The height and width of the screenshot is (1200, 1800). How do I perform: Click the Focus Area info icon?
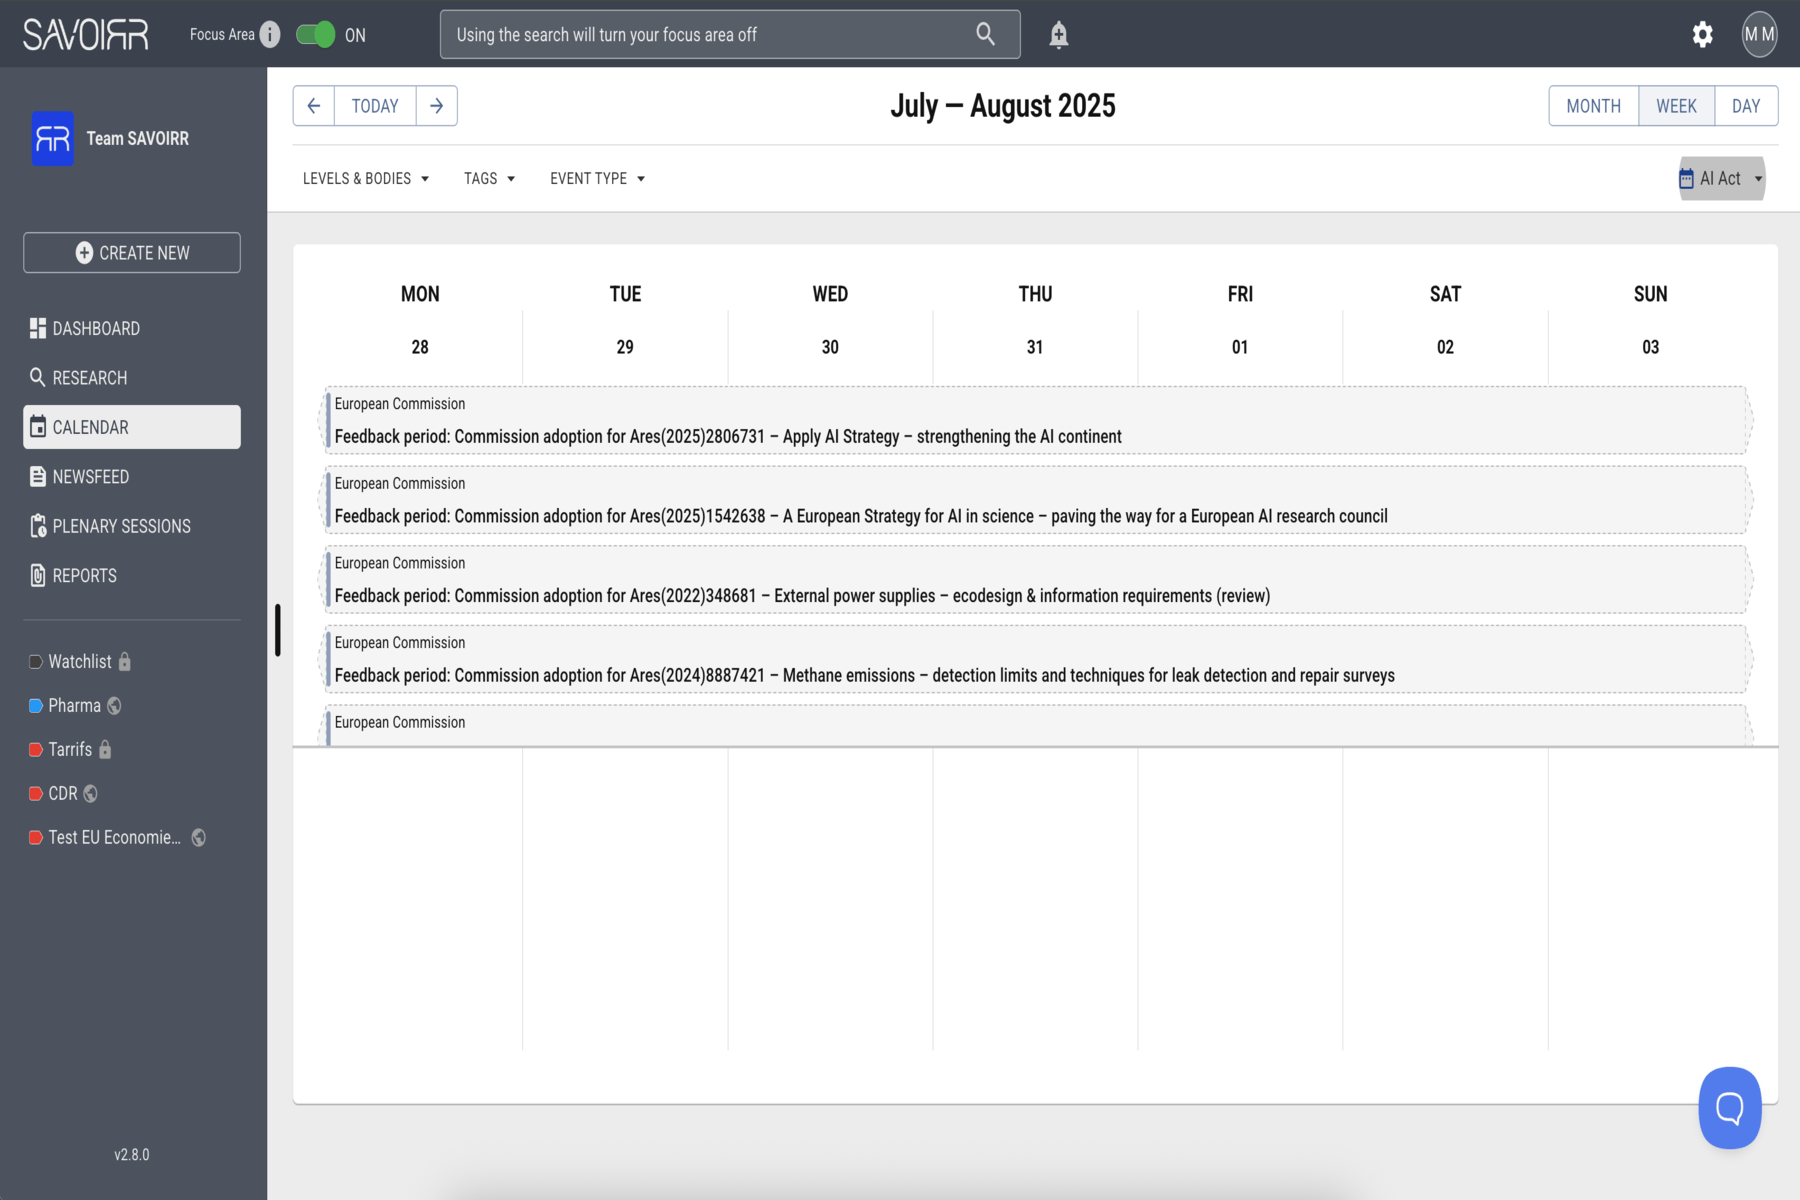click(x=270, y=35)
